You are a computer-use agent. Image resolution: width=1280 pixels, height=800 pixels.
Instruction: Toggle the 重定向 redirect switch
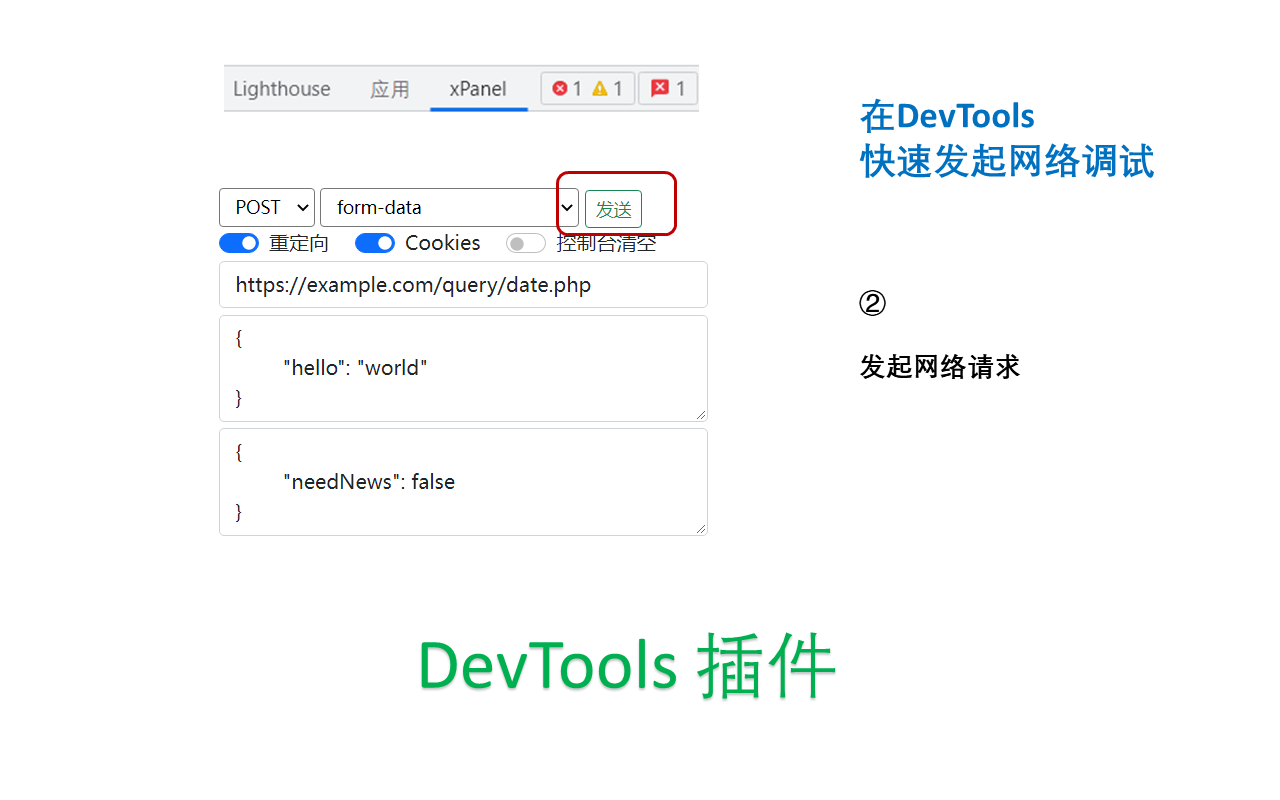pyautogui.click(x=239, y=243)
